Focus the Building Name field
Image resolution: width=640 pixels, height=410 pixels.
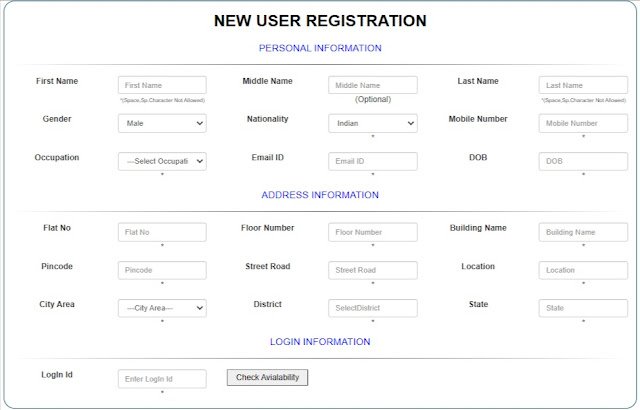[x=583, y=232]
